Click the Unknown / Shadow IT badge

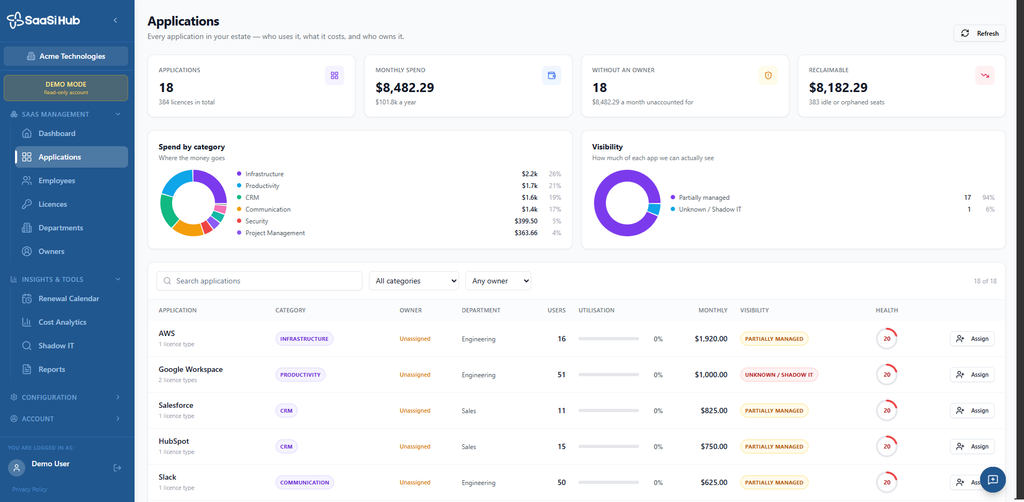click(x=778, y=375)
